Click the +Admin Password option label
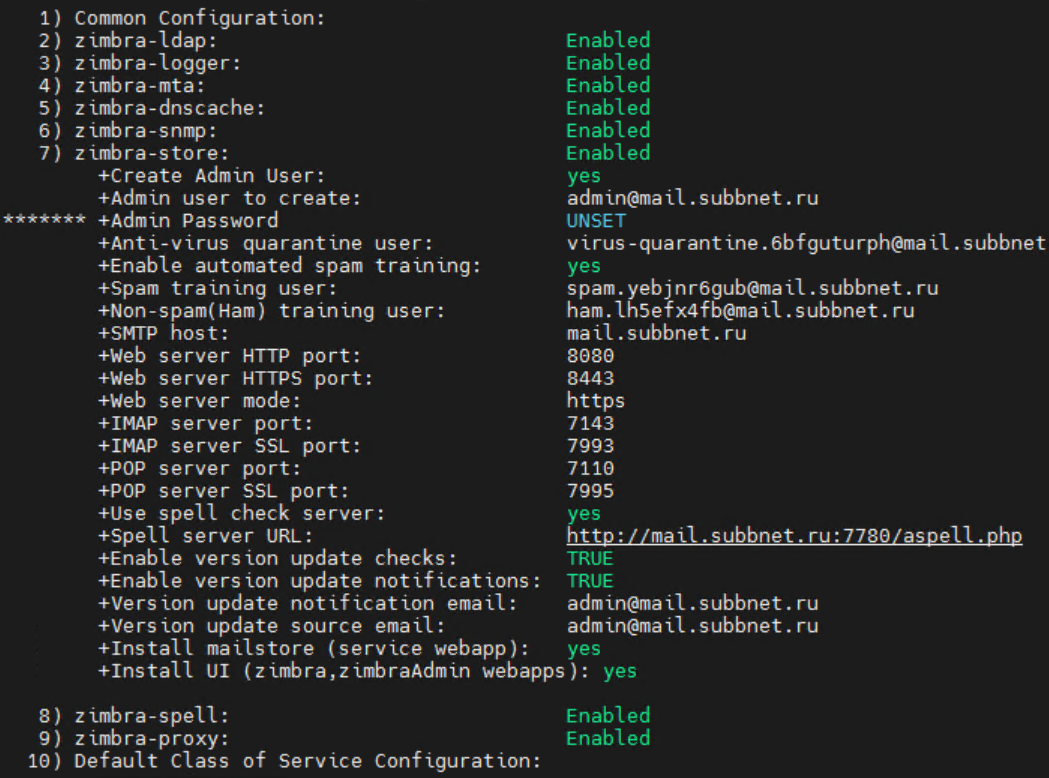1049x778 pixels. 188,221
